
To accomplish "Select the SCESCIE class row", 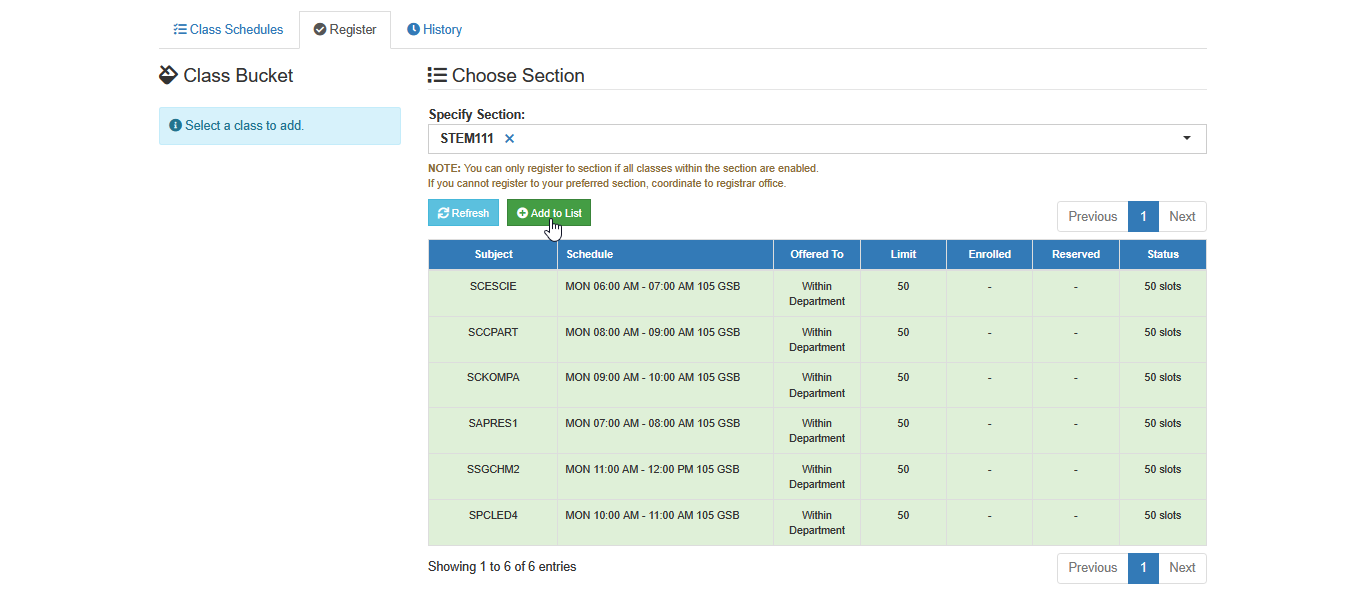I will tap(817, 294).
